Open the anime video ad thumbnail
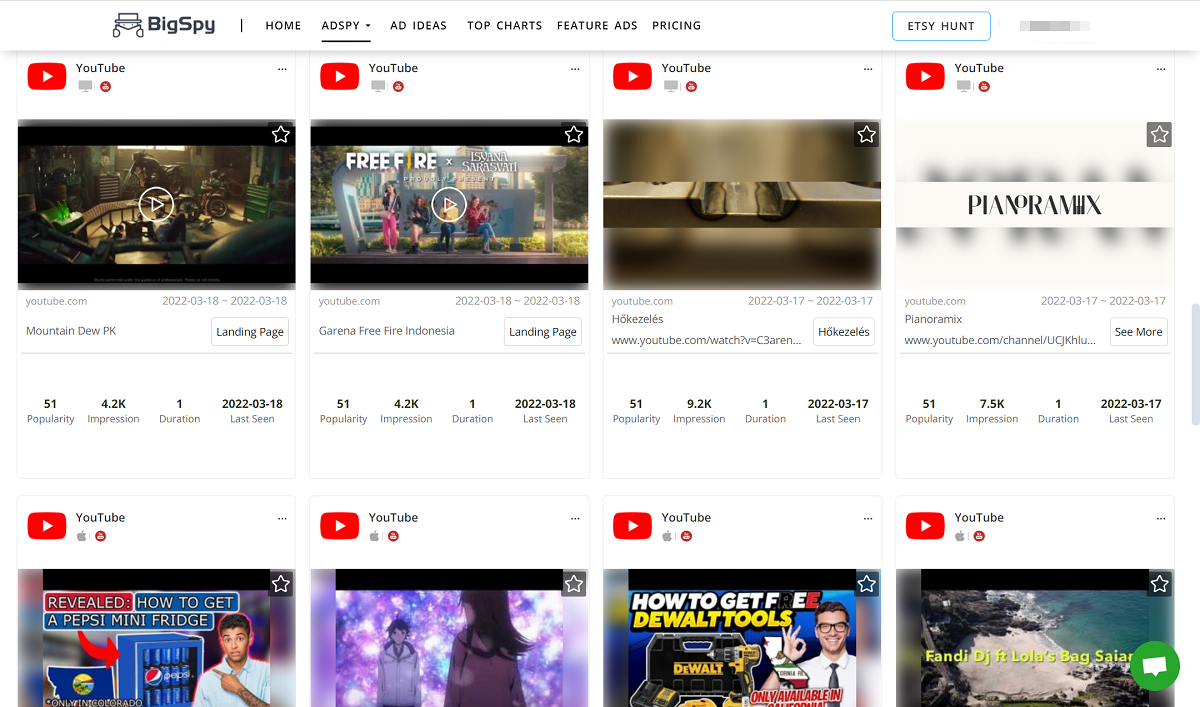1200x707 pixels. [449, 638]
